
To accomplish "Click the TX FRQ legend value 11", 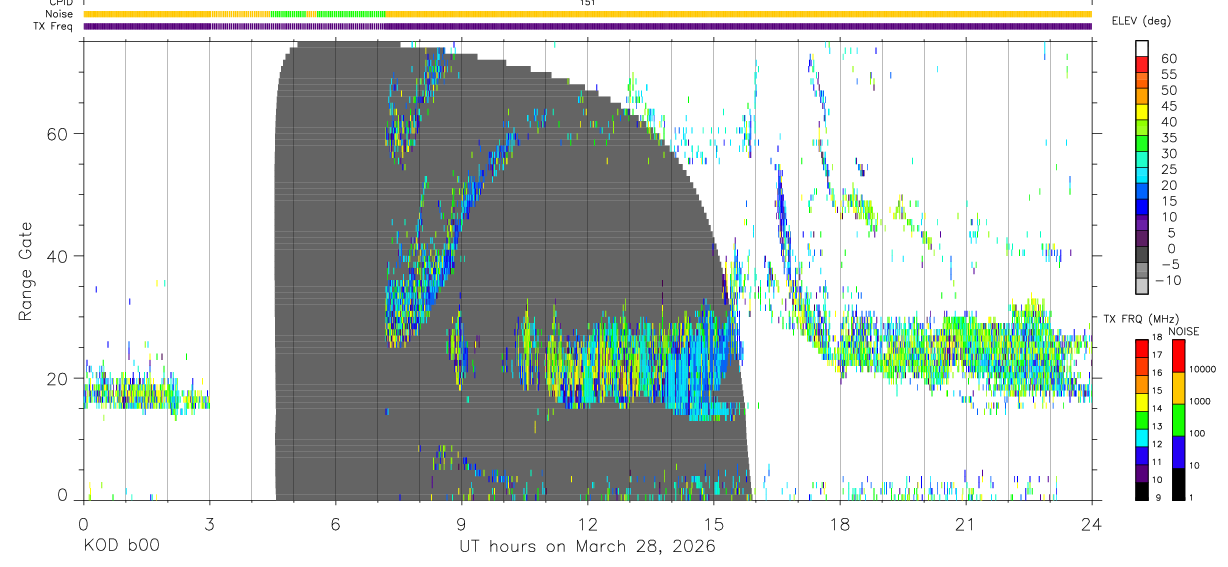I will click(1159, 461).
